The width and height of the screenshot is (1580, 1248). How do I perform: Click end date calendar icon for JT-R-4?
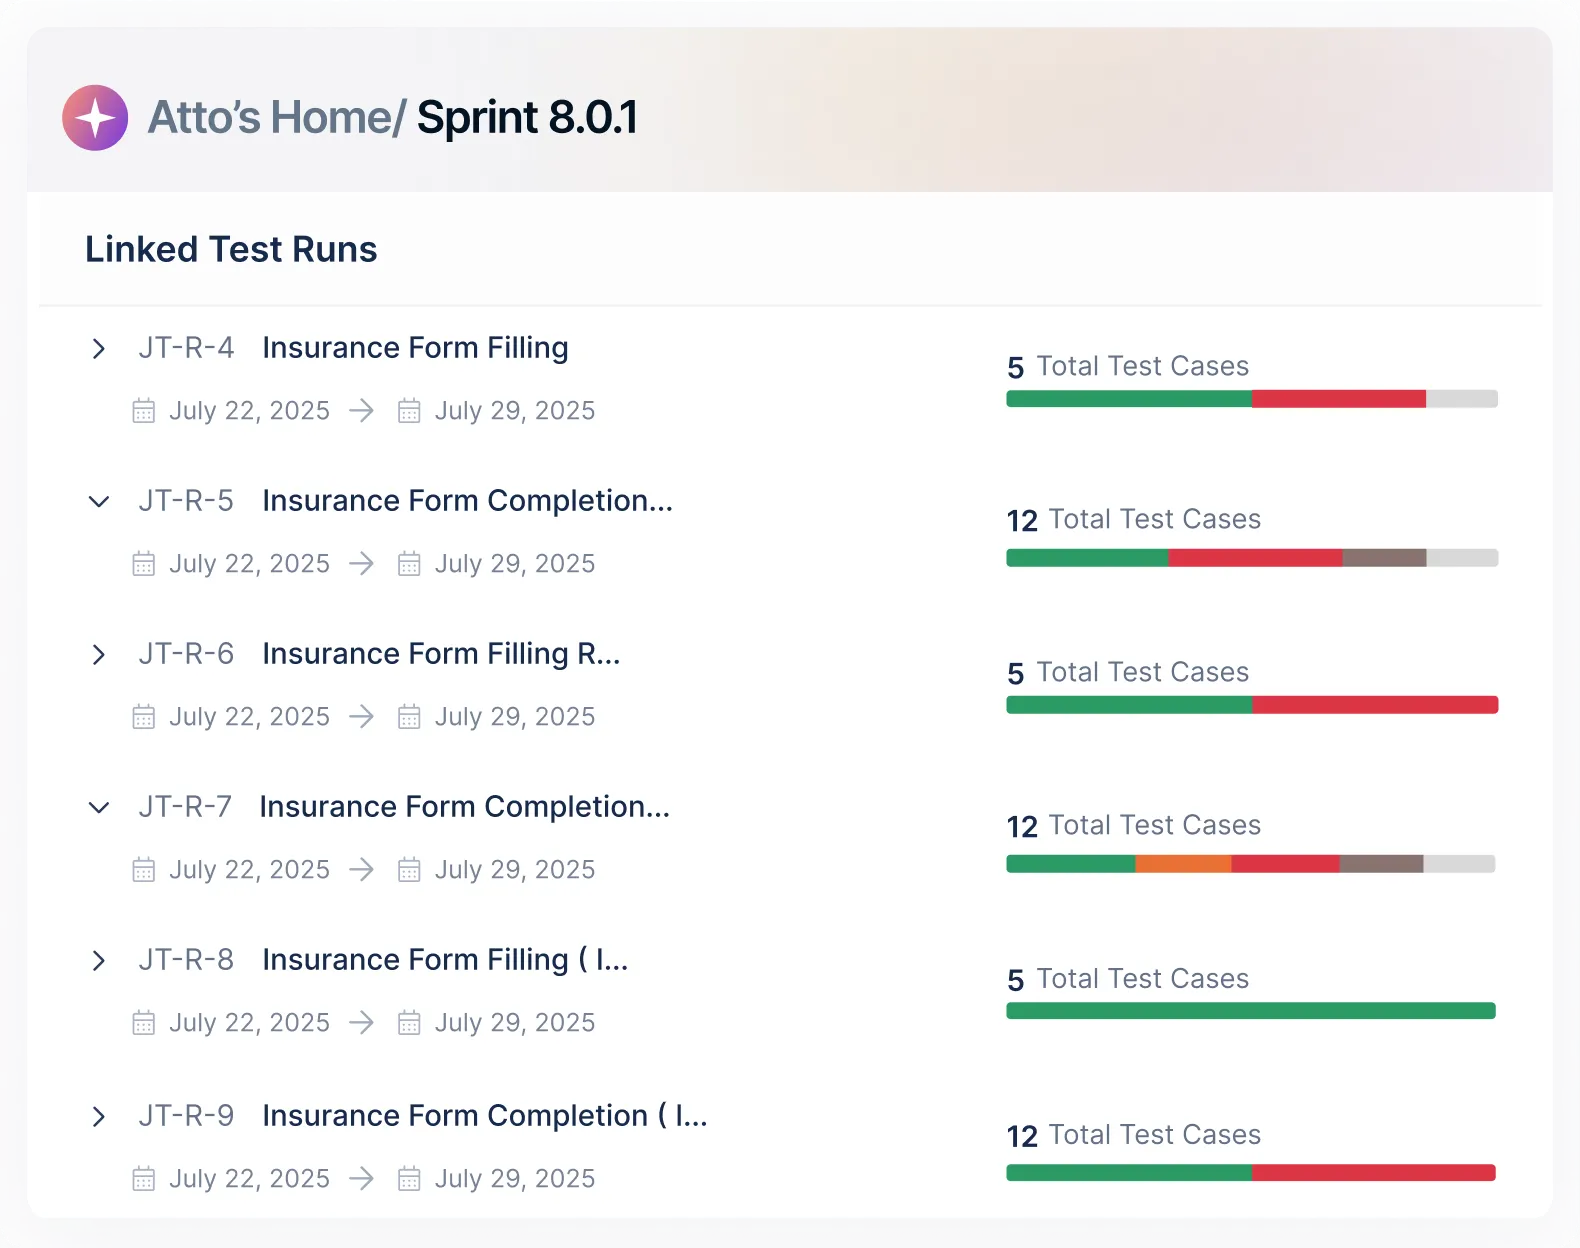(409, 411)
